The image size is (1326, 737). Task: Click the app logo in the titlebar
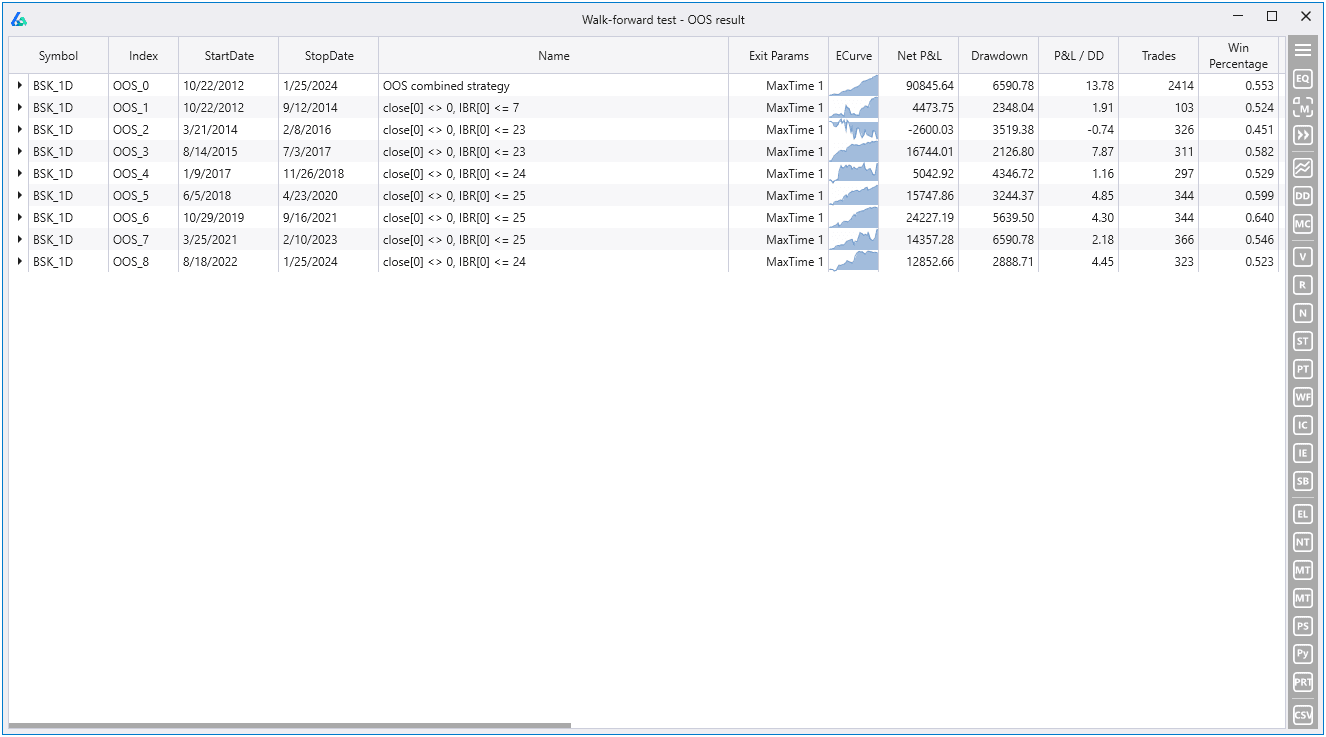[21, 17]
